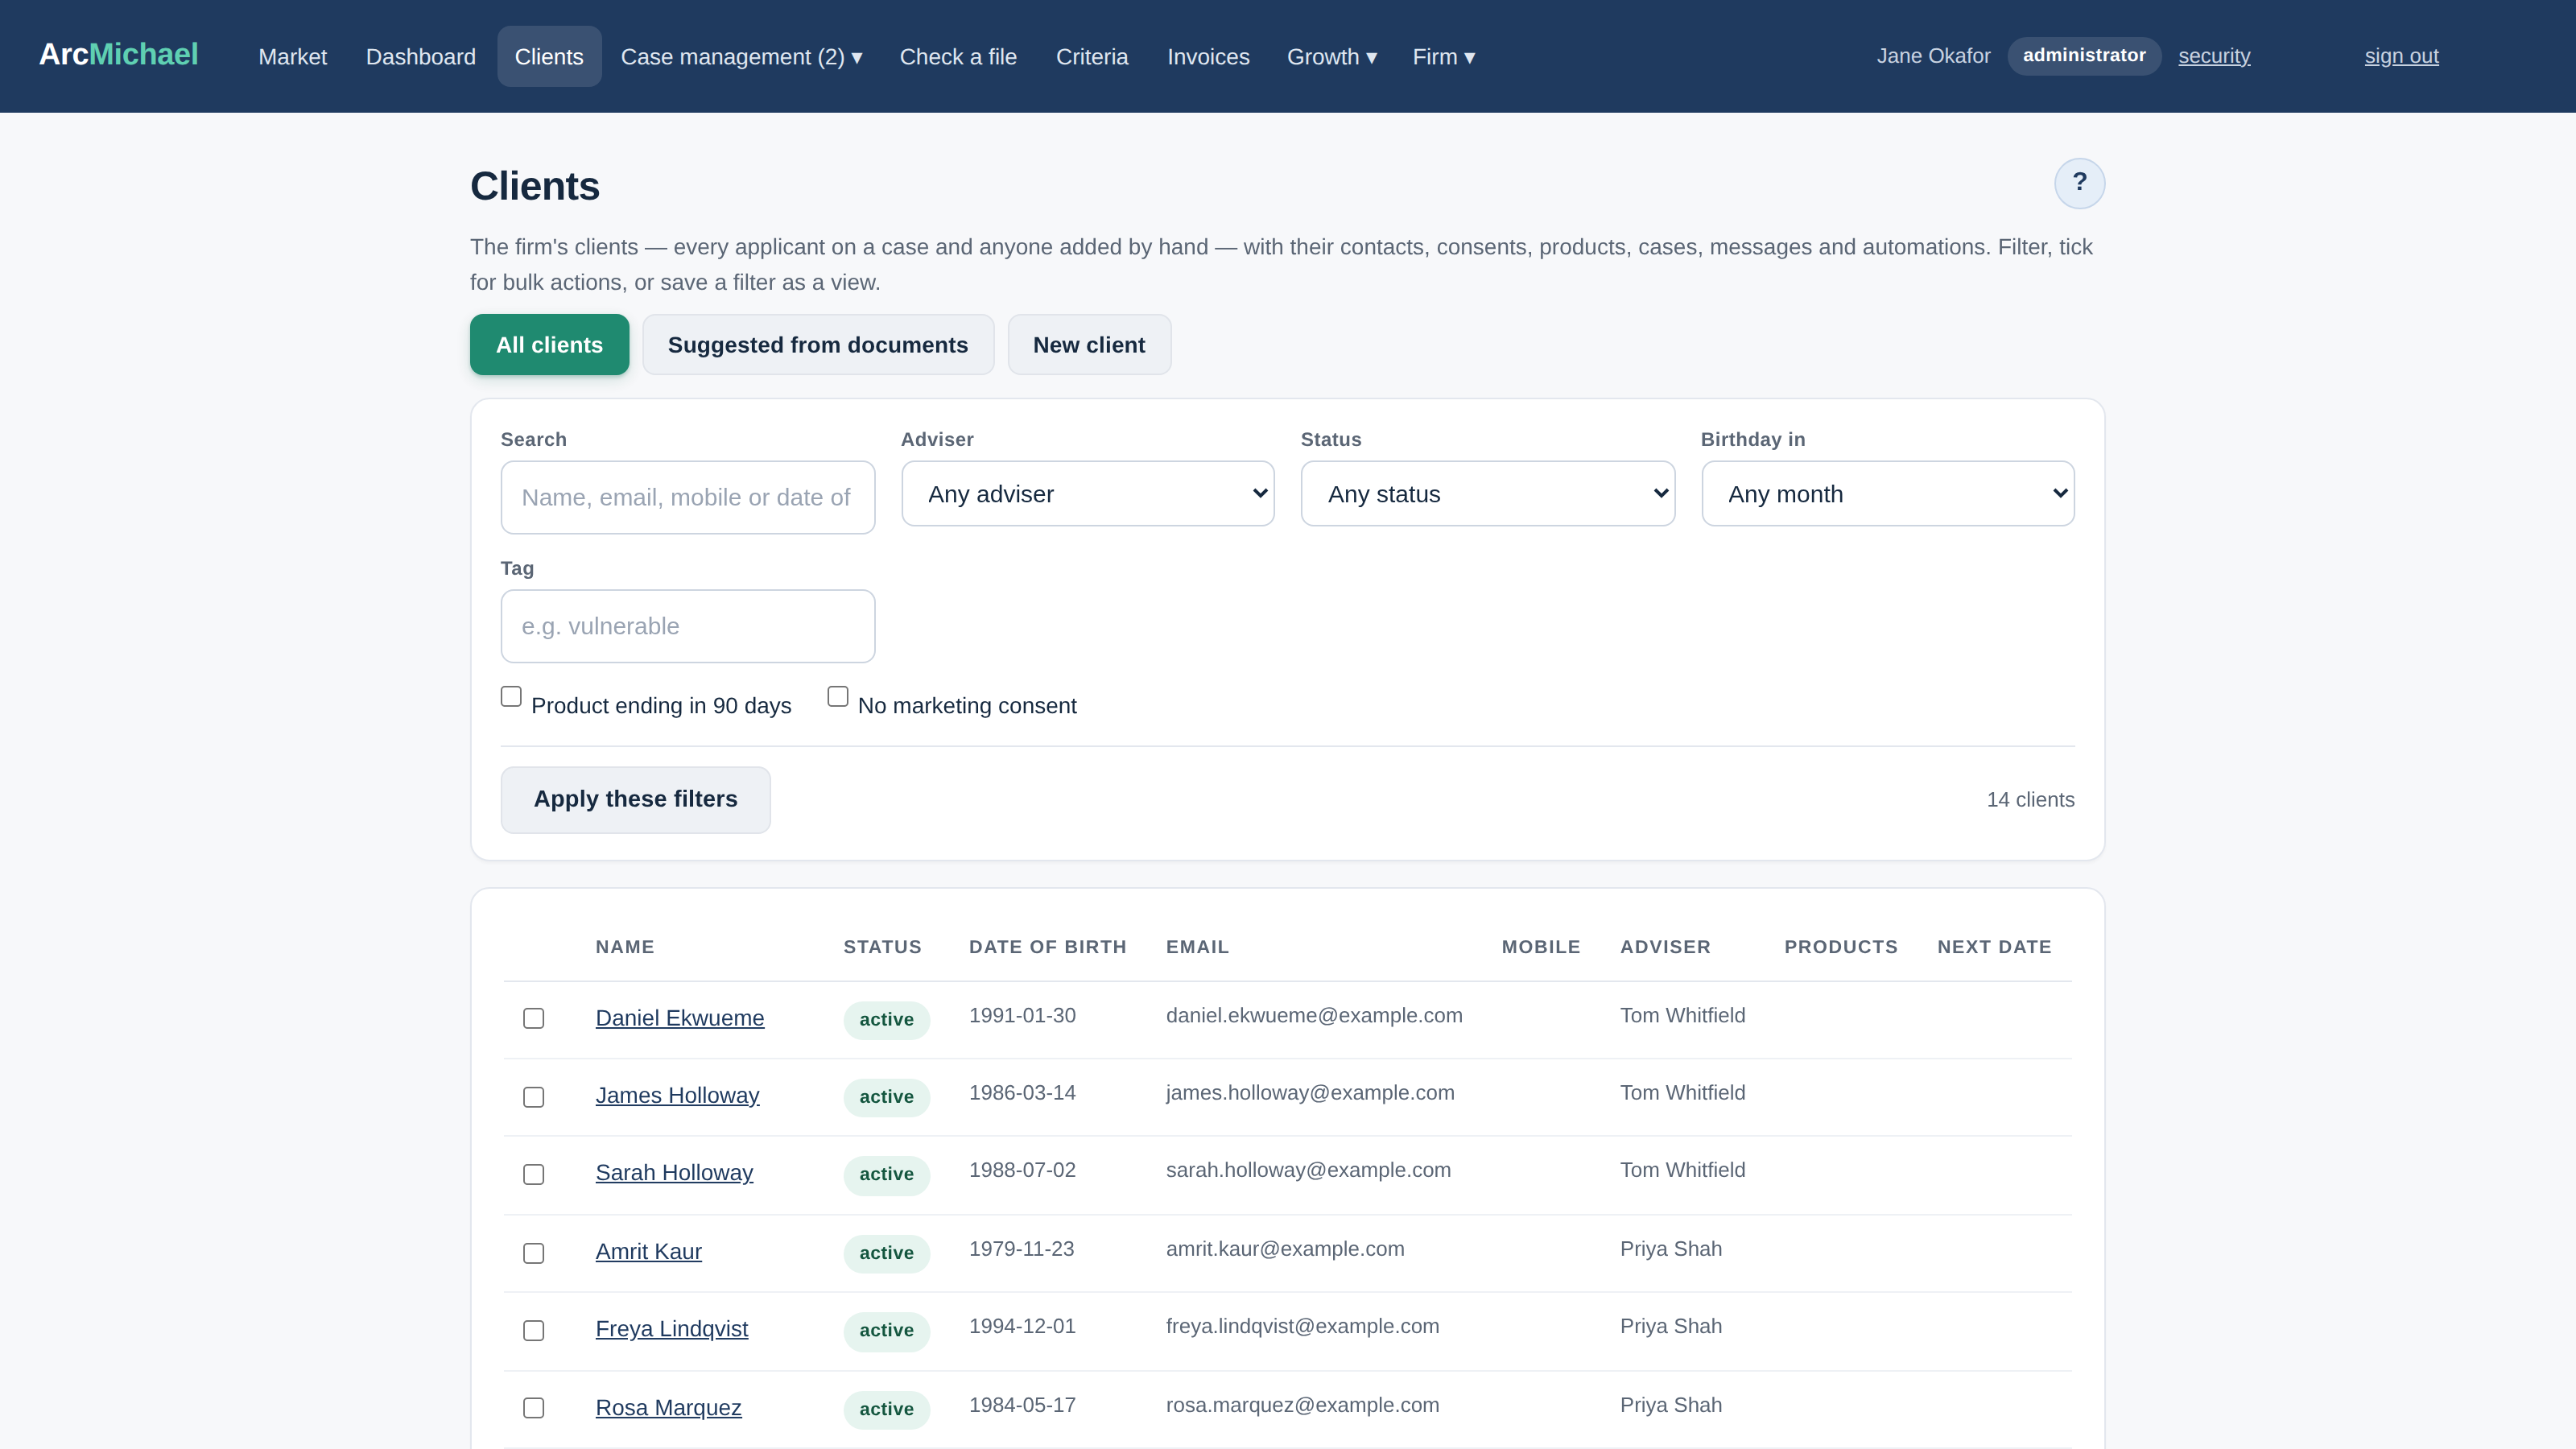This screenshot has width=2576, height=1449.
Task: Open the Invoices nav item
Action: pos(1208,57)
